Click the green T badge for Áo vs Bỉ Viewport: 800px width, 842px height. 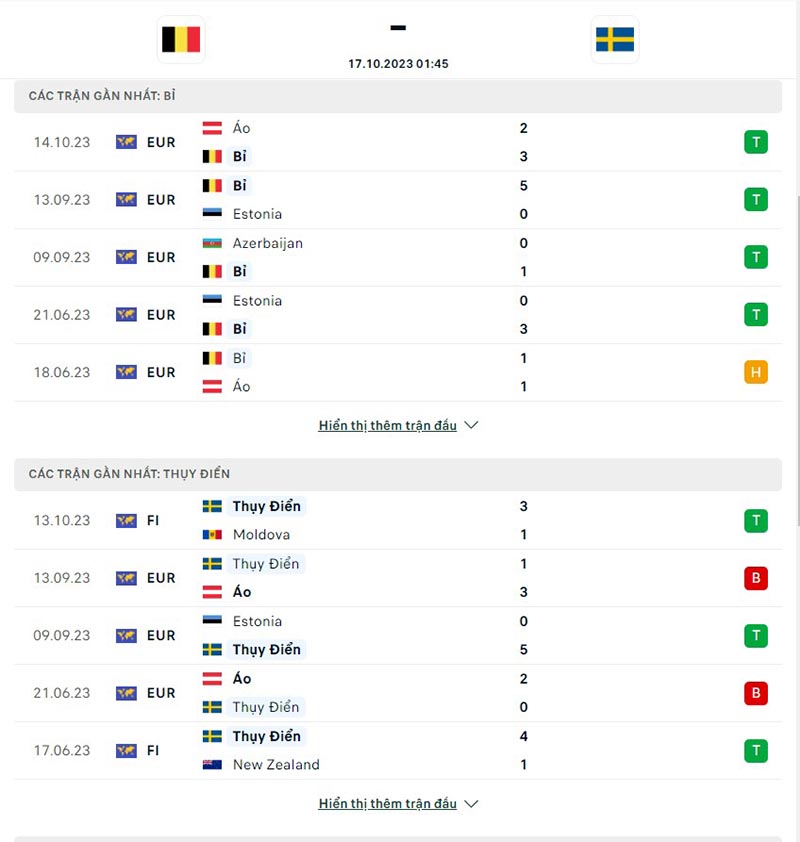point(756,142)
